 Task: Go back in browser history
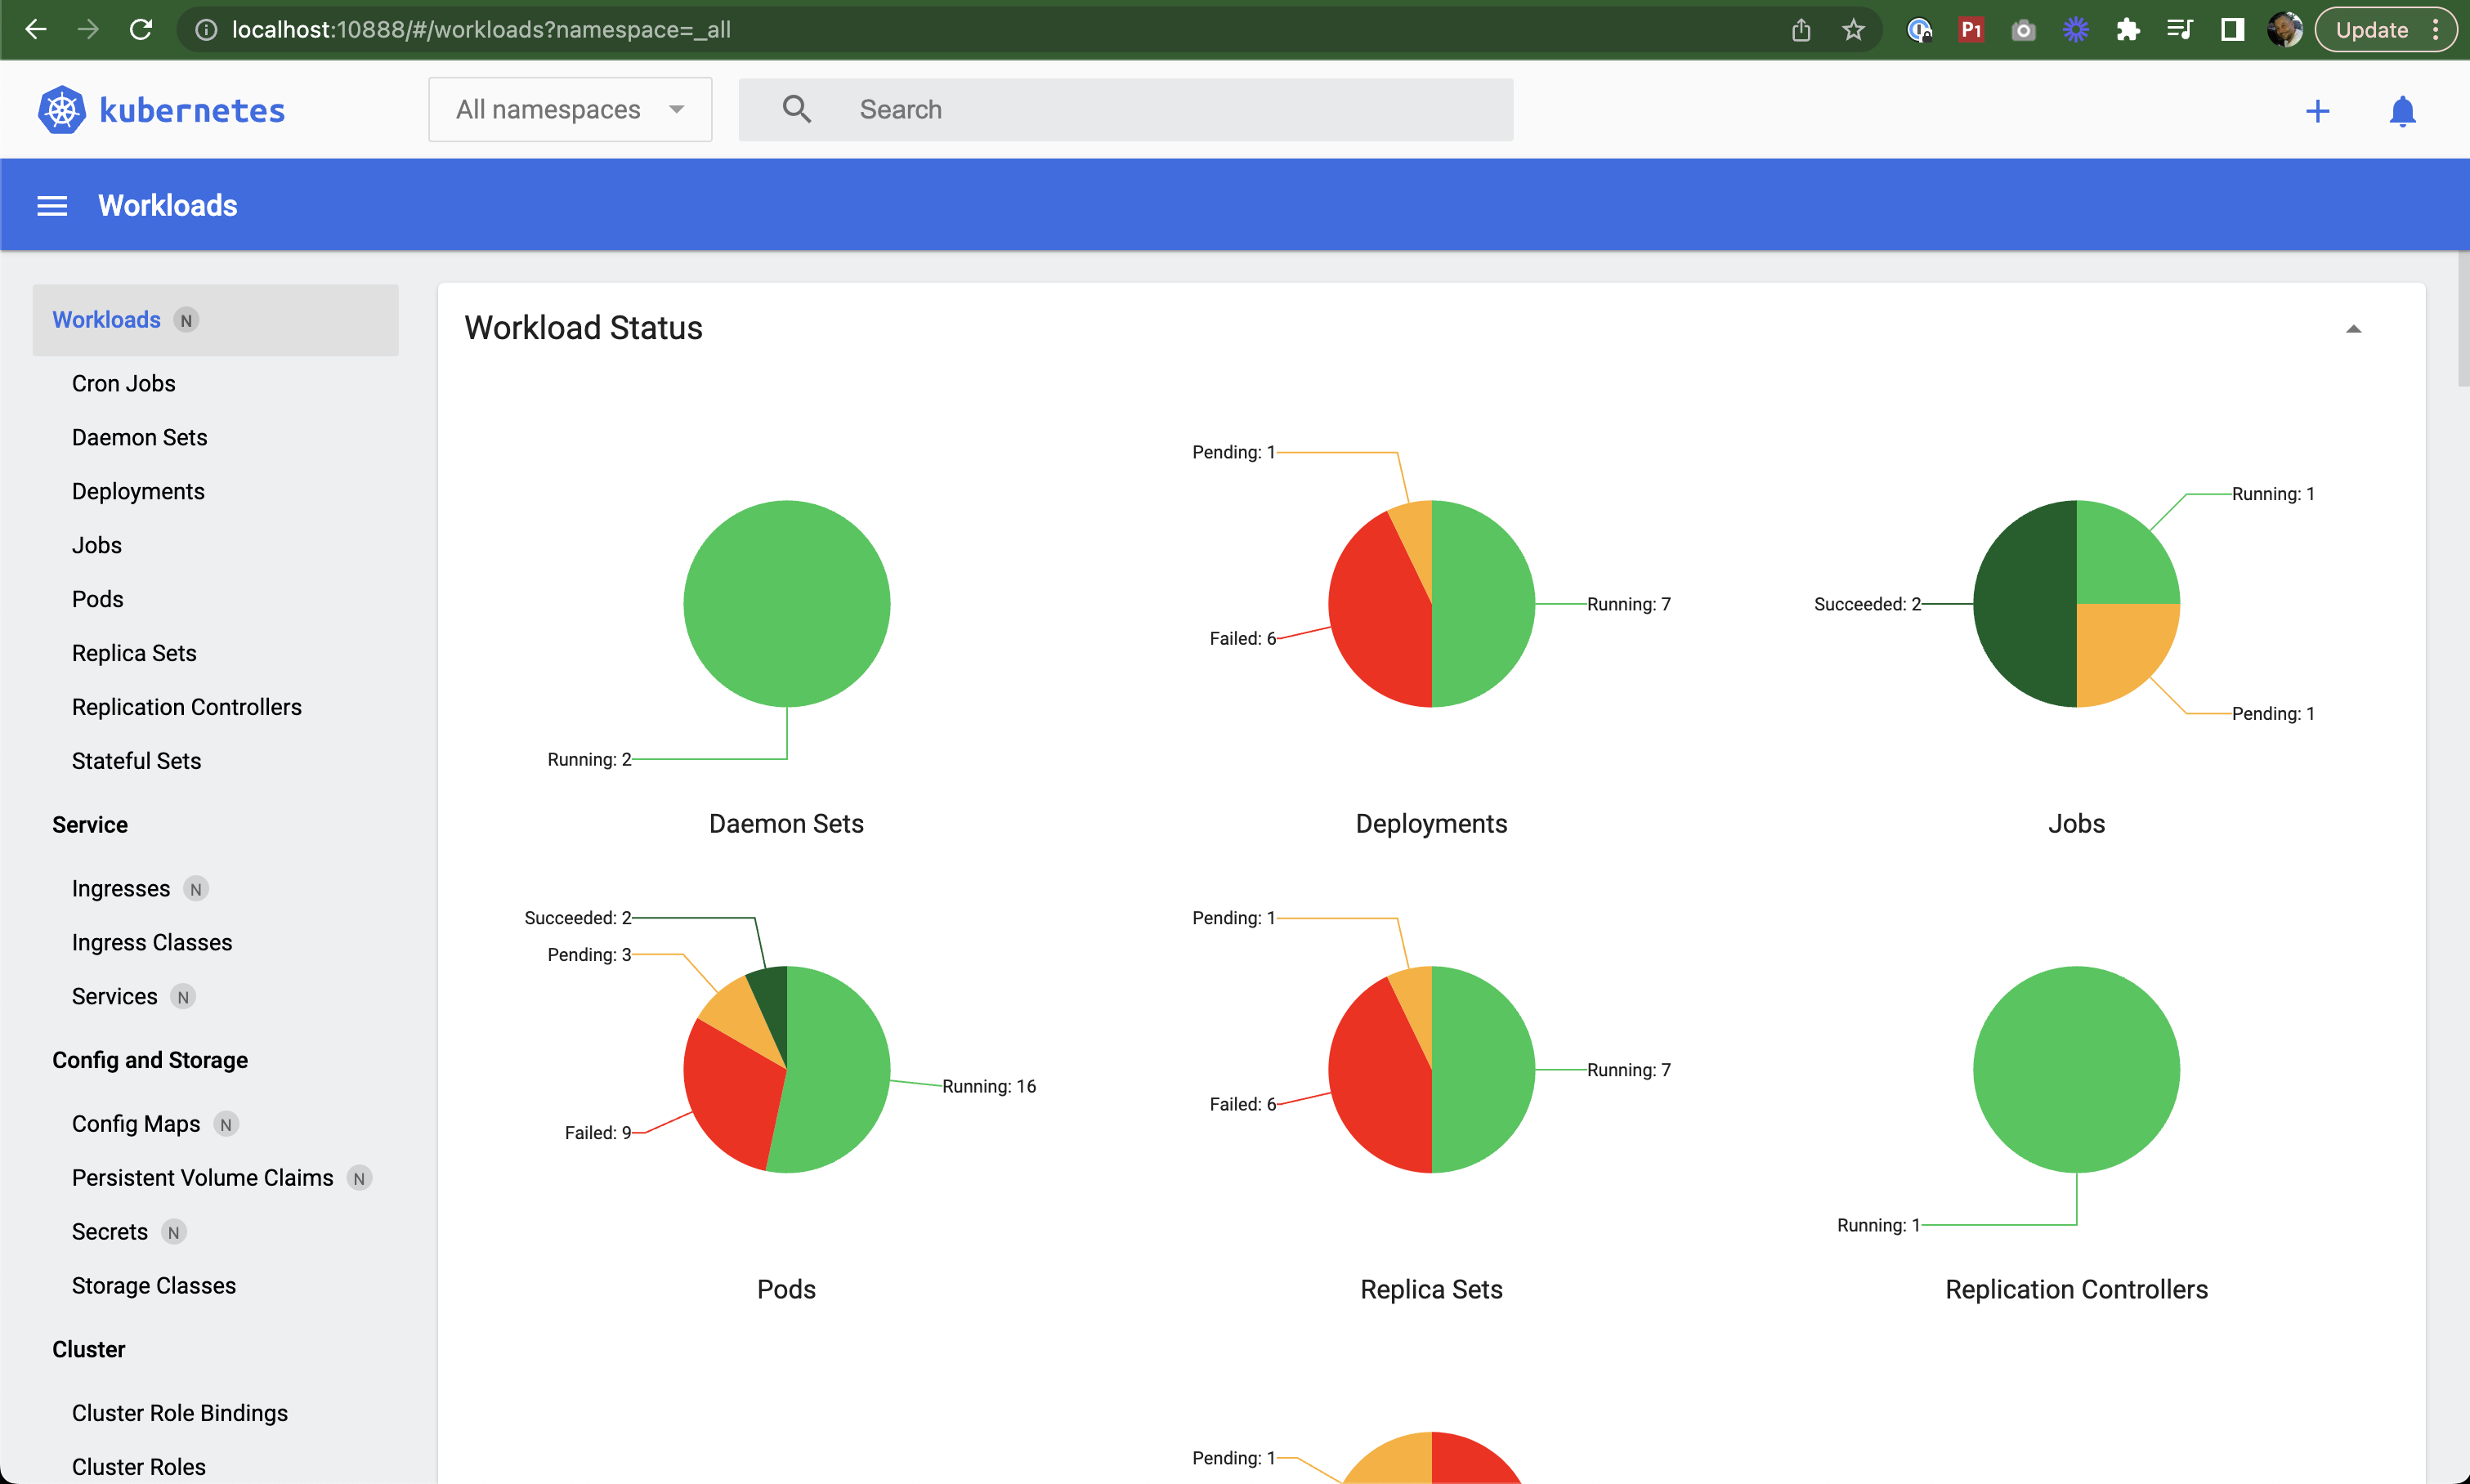click(x=36, y=30)
